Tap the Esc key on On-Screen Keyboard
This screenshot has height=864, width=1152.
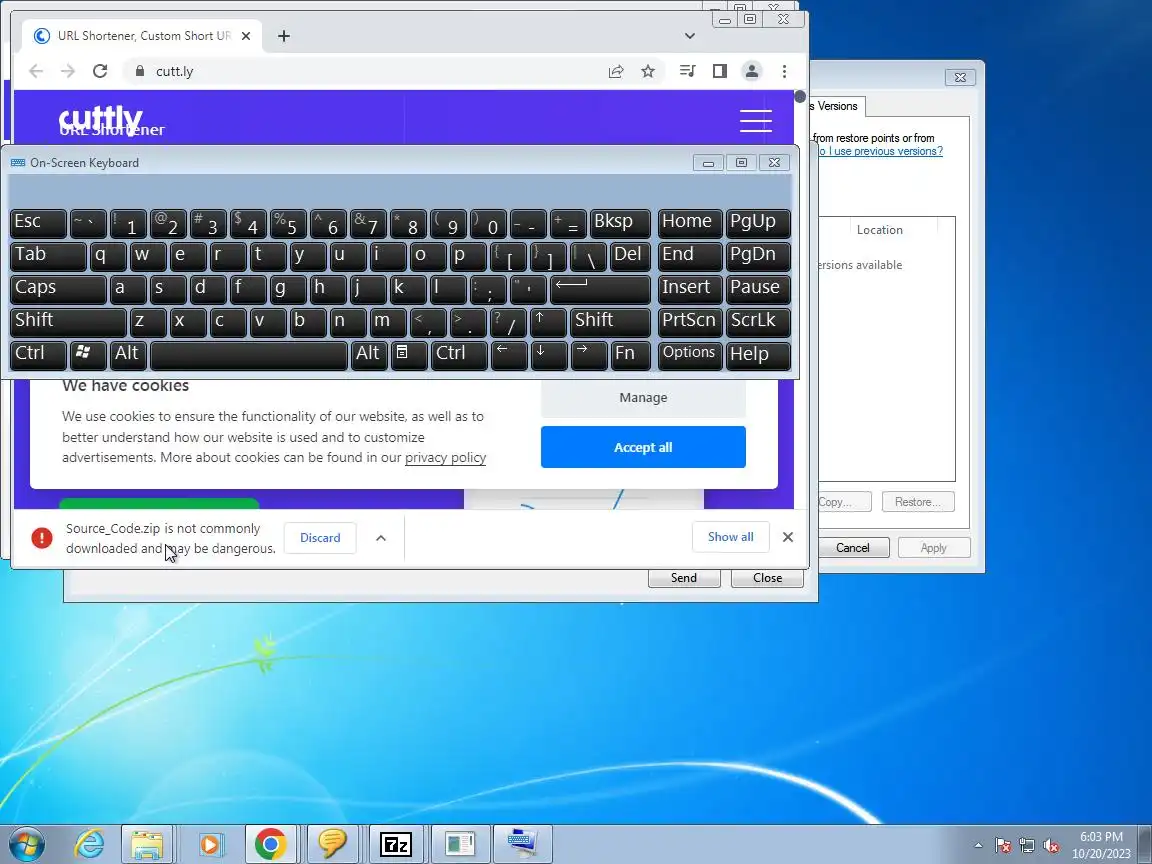coord(38,223)
